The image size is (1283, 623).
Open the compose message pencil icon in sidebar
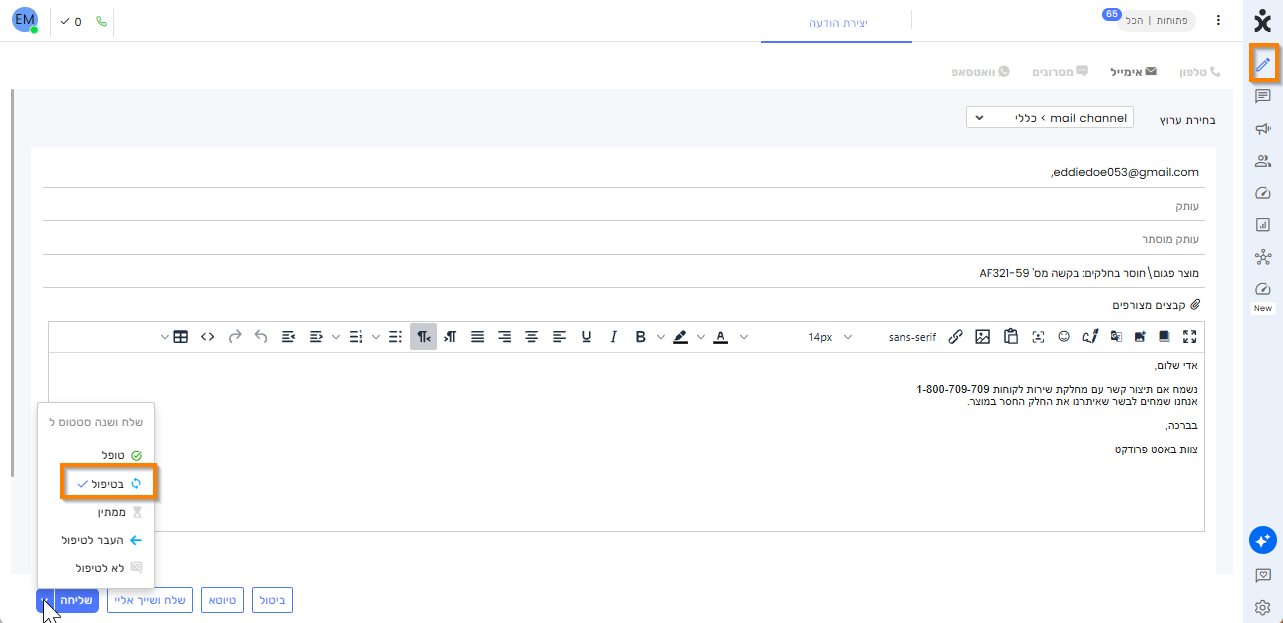pos(1263,64)
